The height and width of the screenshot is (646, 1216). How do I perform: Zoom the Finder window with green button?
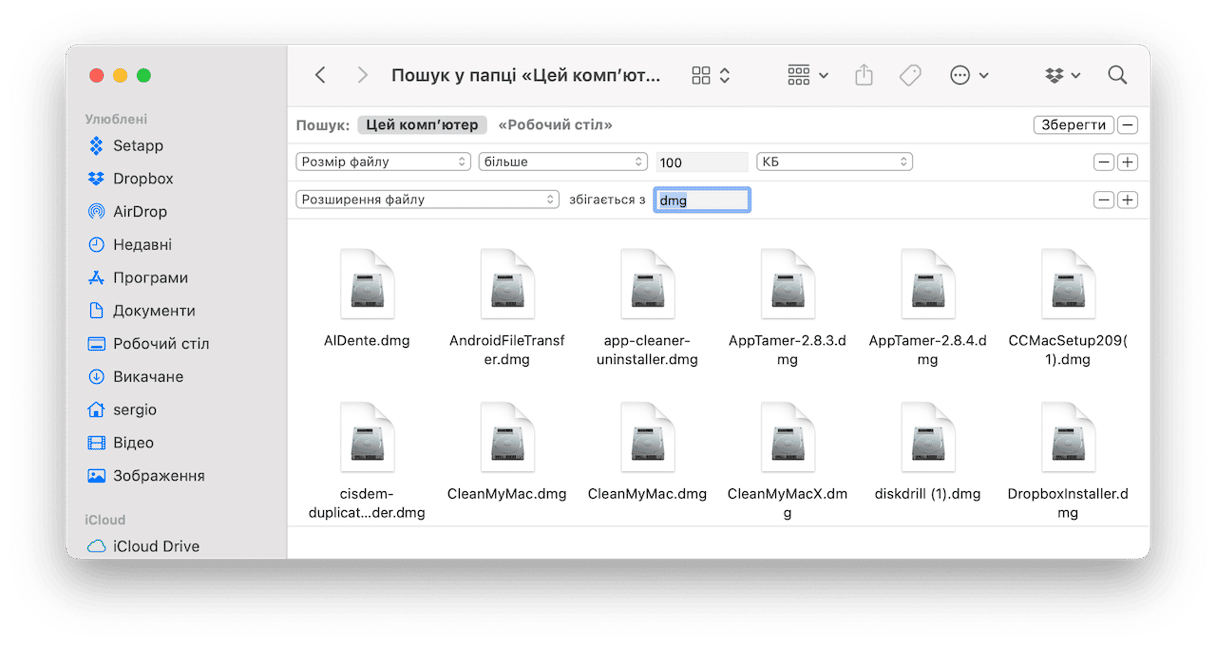coord(143,75)
